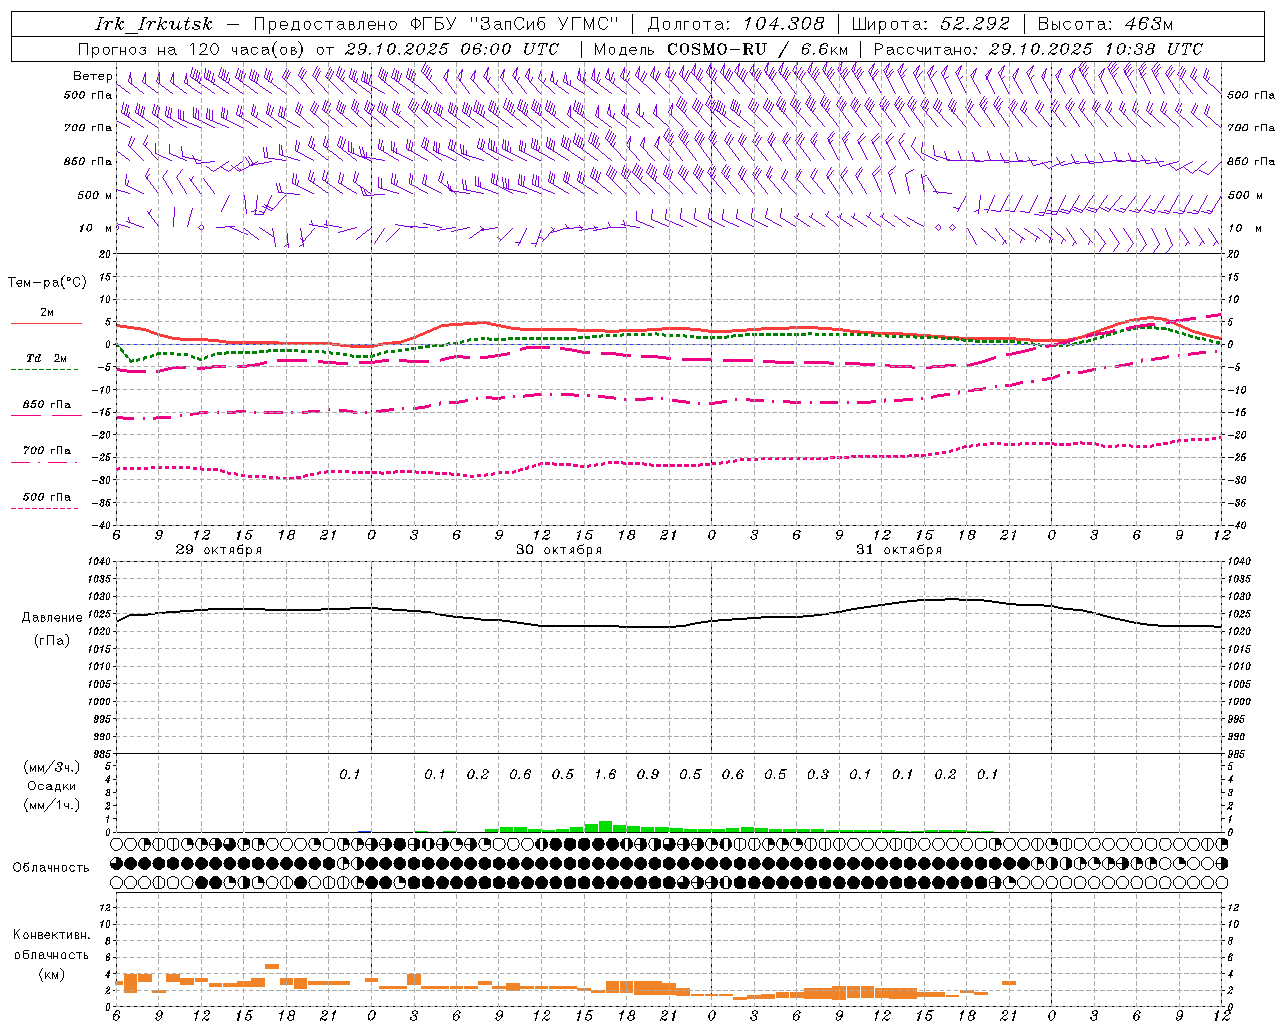Click the "Широта: 52.292" latitude value
This screenshot has height=1024, width=1280.
coord(931,24)
